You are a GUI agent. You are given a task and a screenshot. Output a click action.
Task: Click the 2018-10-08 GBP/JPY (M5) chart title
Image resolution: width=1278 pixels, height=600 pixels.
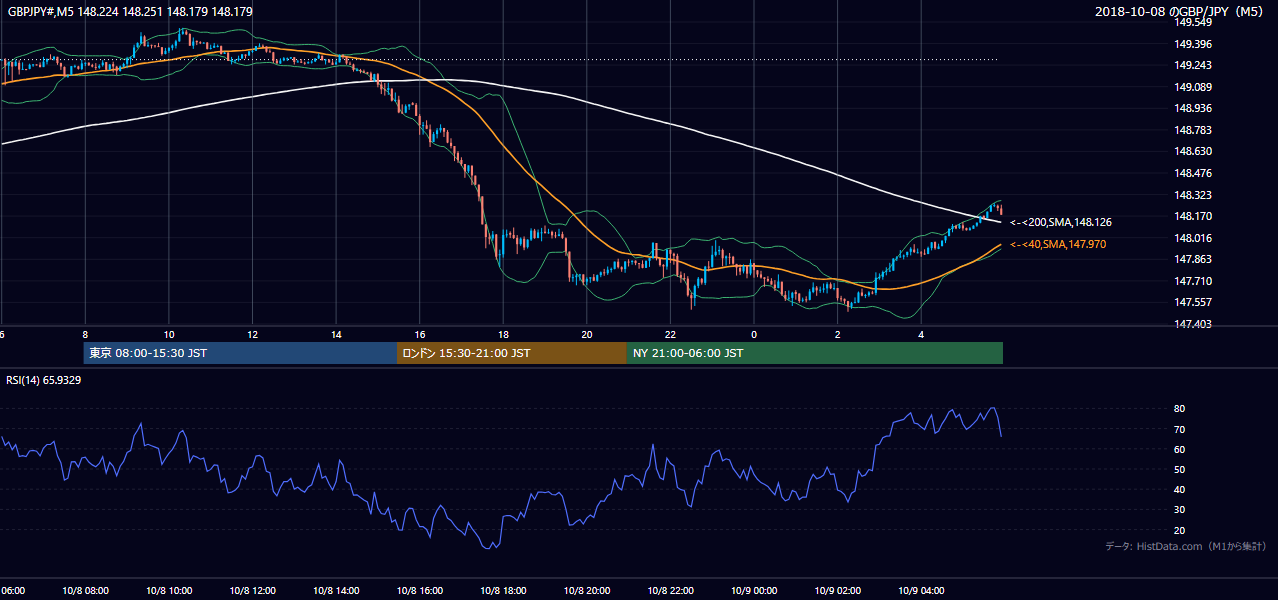(1181, 12)
